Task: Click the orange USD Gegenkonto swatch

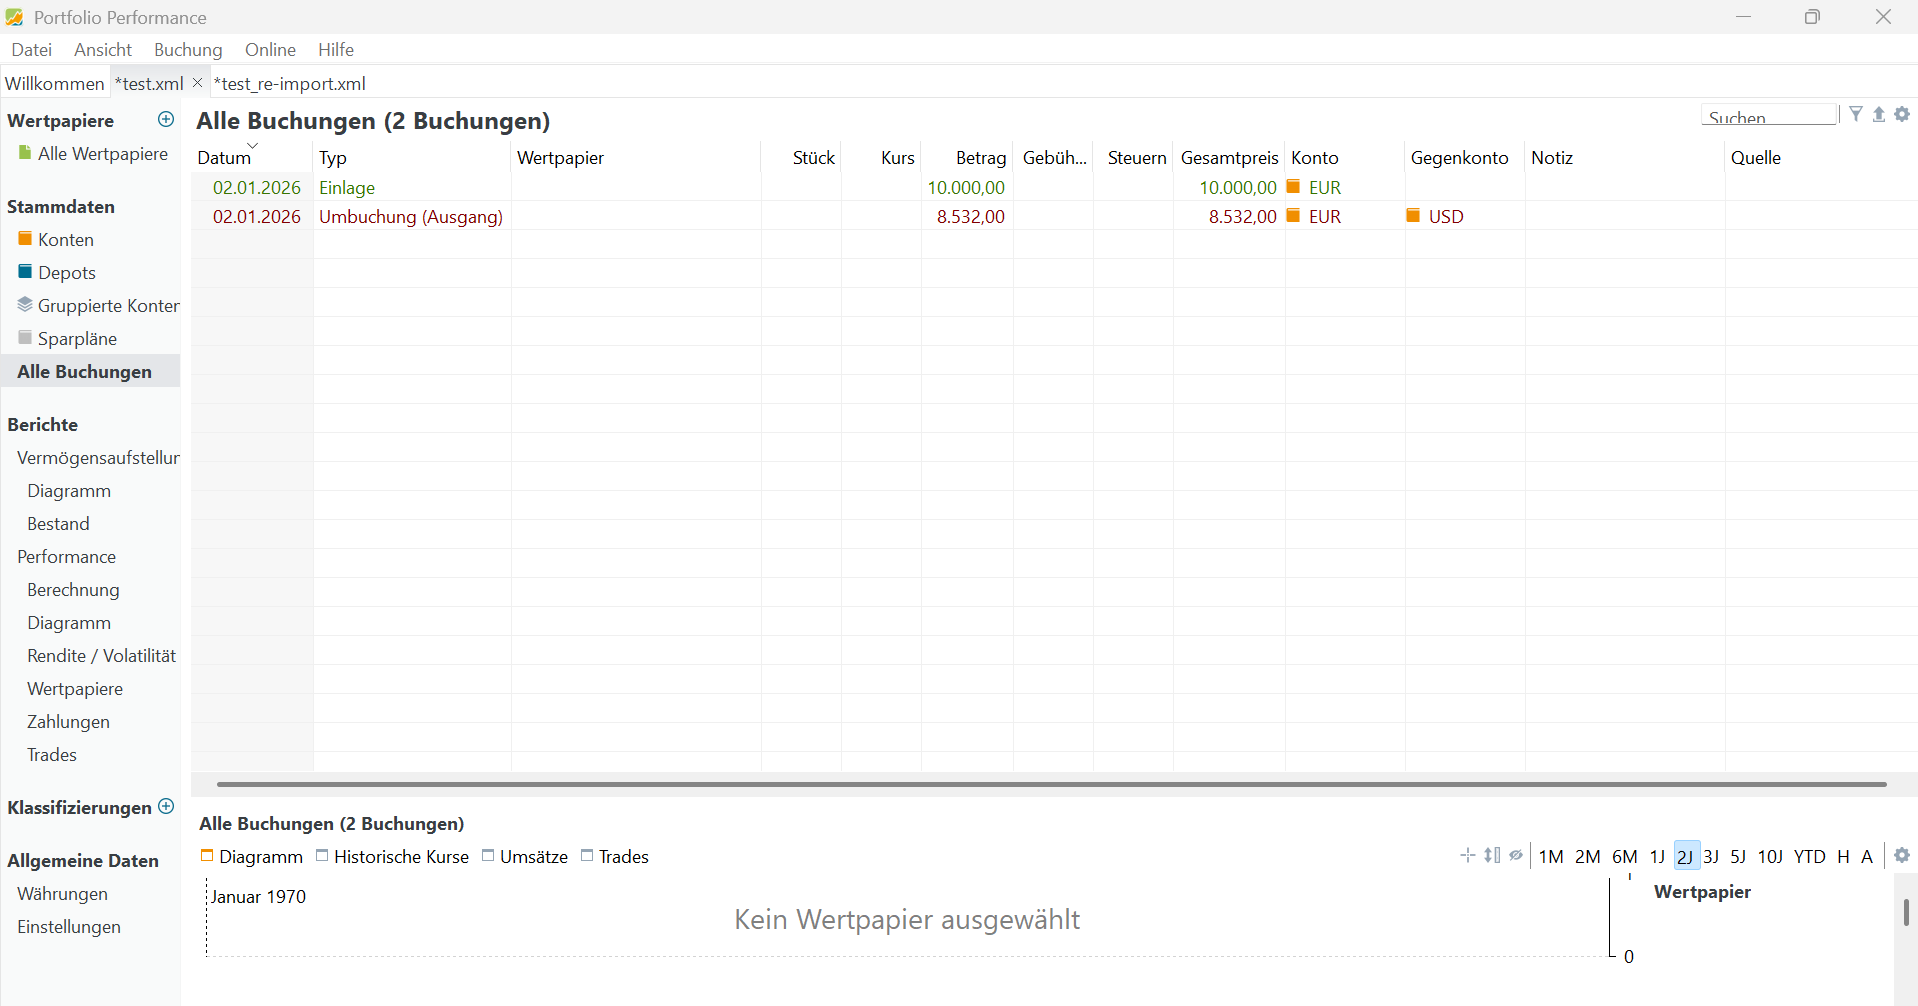Action: tap(1413, 216)
